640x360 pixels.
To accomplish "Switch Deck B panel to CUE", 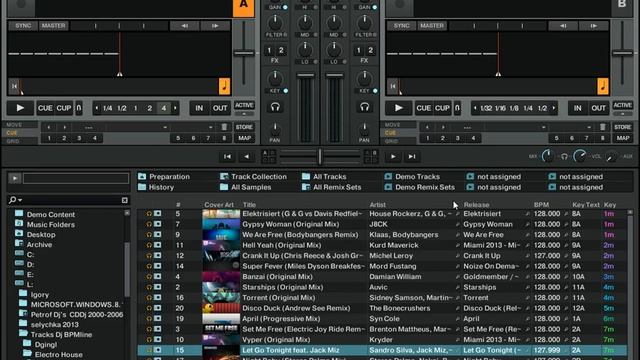I will pos(390,133).
